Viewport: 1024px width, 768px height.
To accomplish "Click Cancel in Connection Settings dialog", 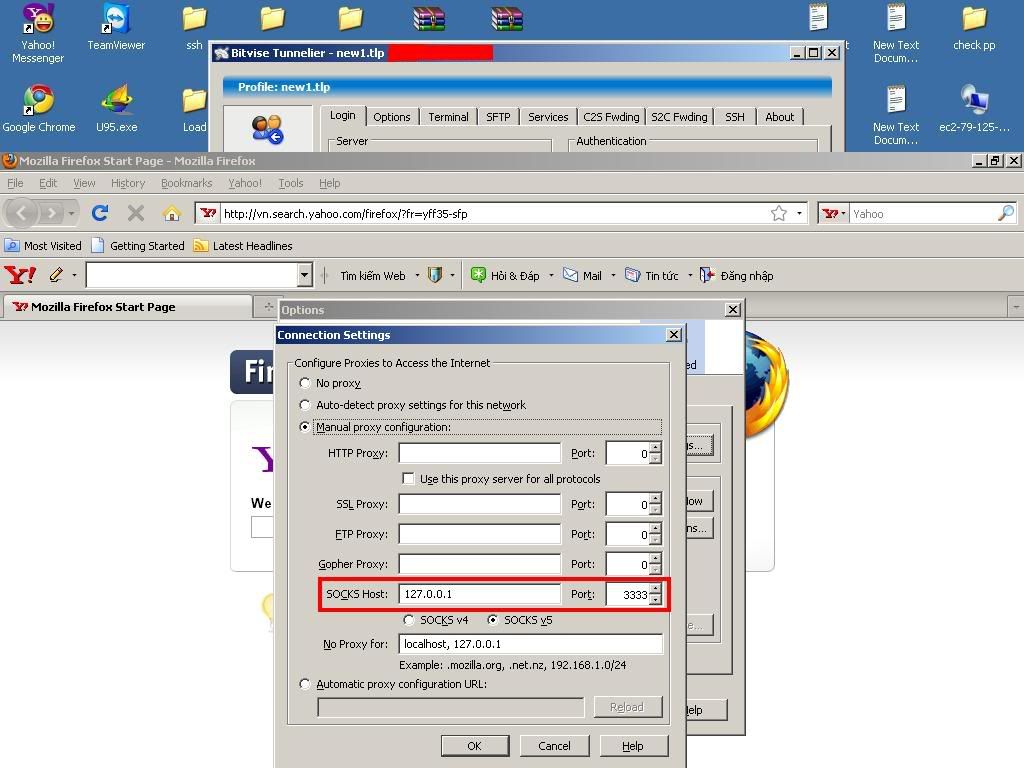I will [x=554, y=746].
